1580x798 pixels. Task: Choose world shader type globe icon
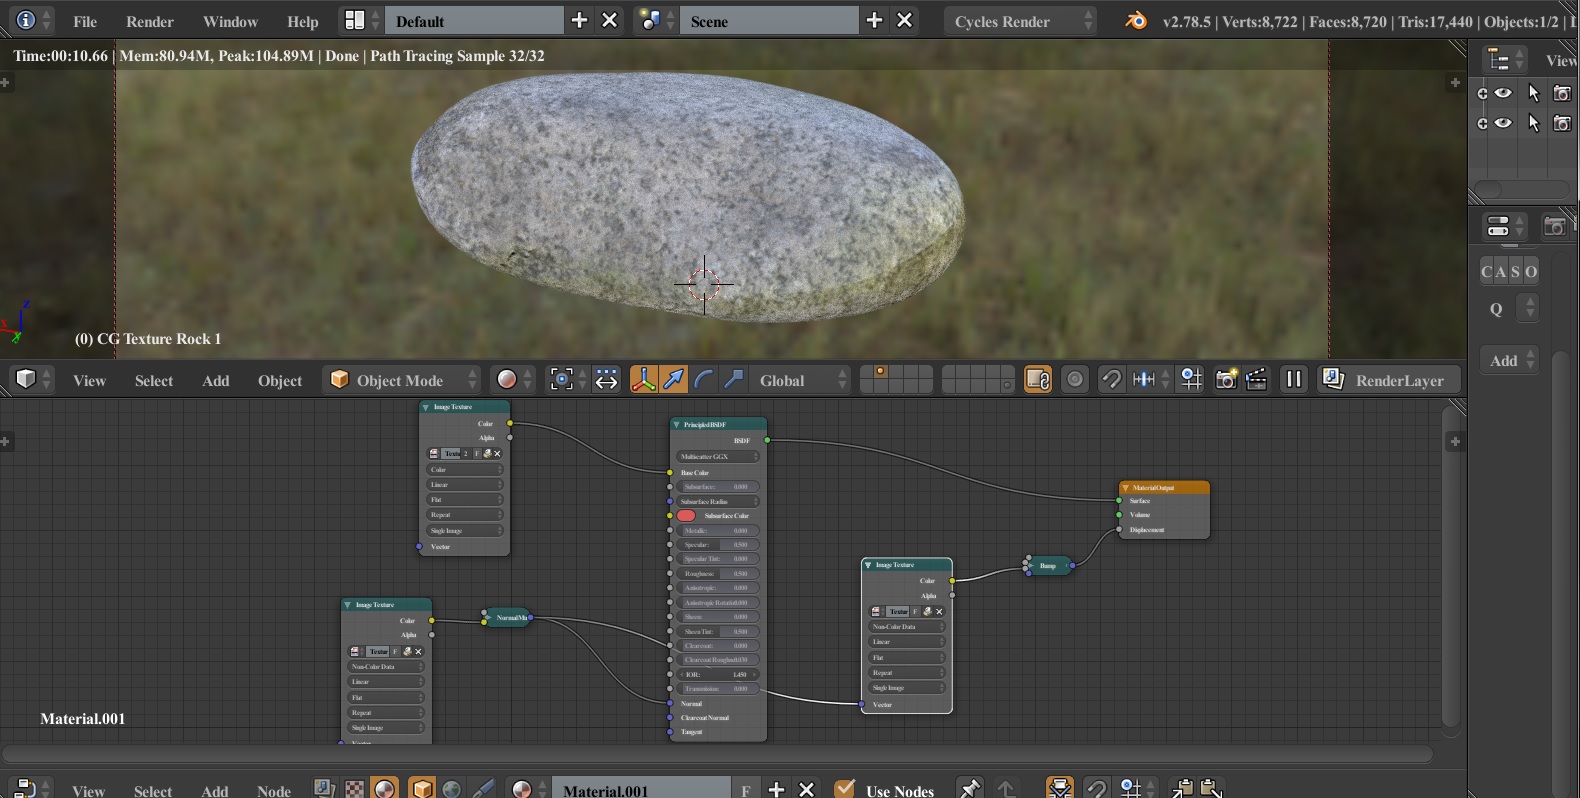click(452, 788)
